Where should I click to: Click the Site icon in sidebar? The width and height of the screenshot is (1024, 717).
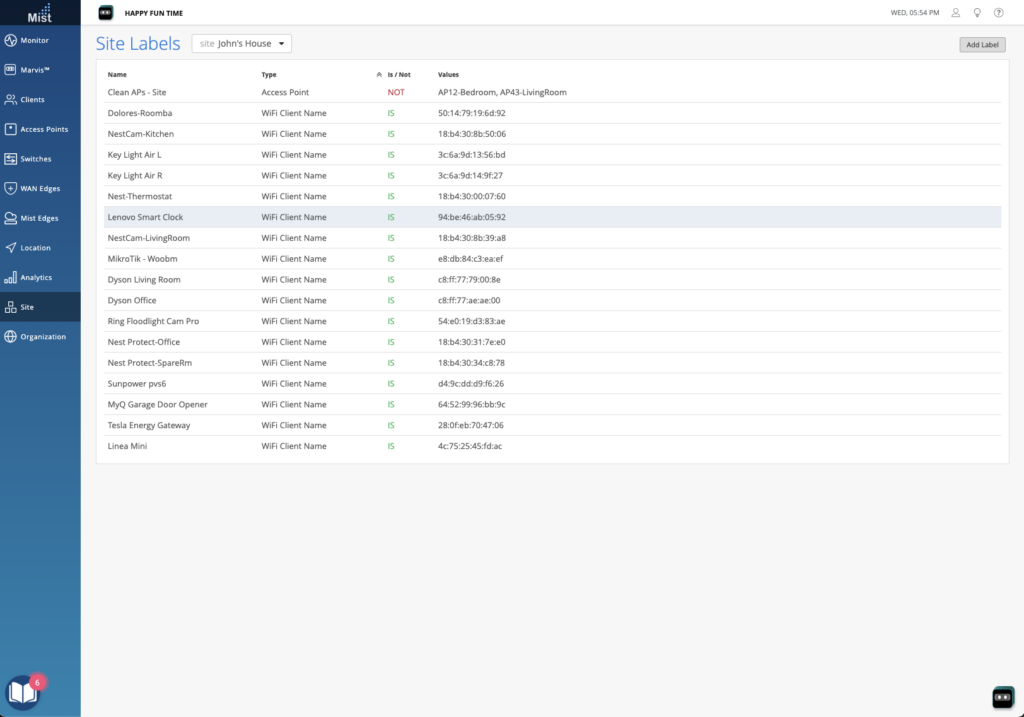click(10, 307)
